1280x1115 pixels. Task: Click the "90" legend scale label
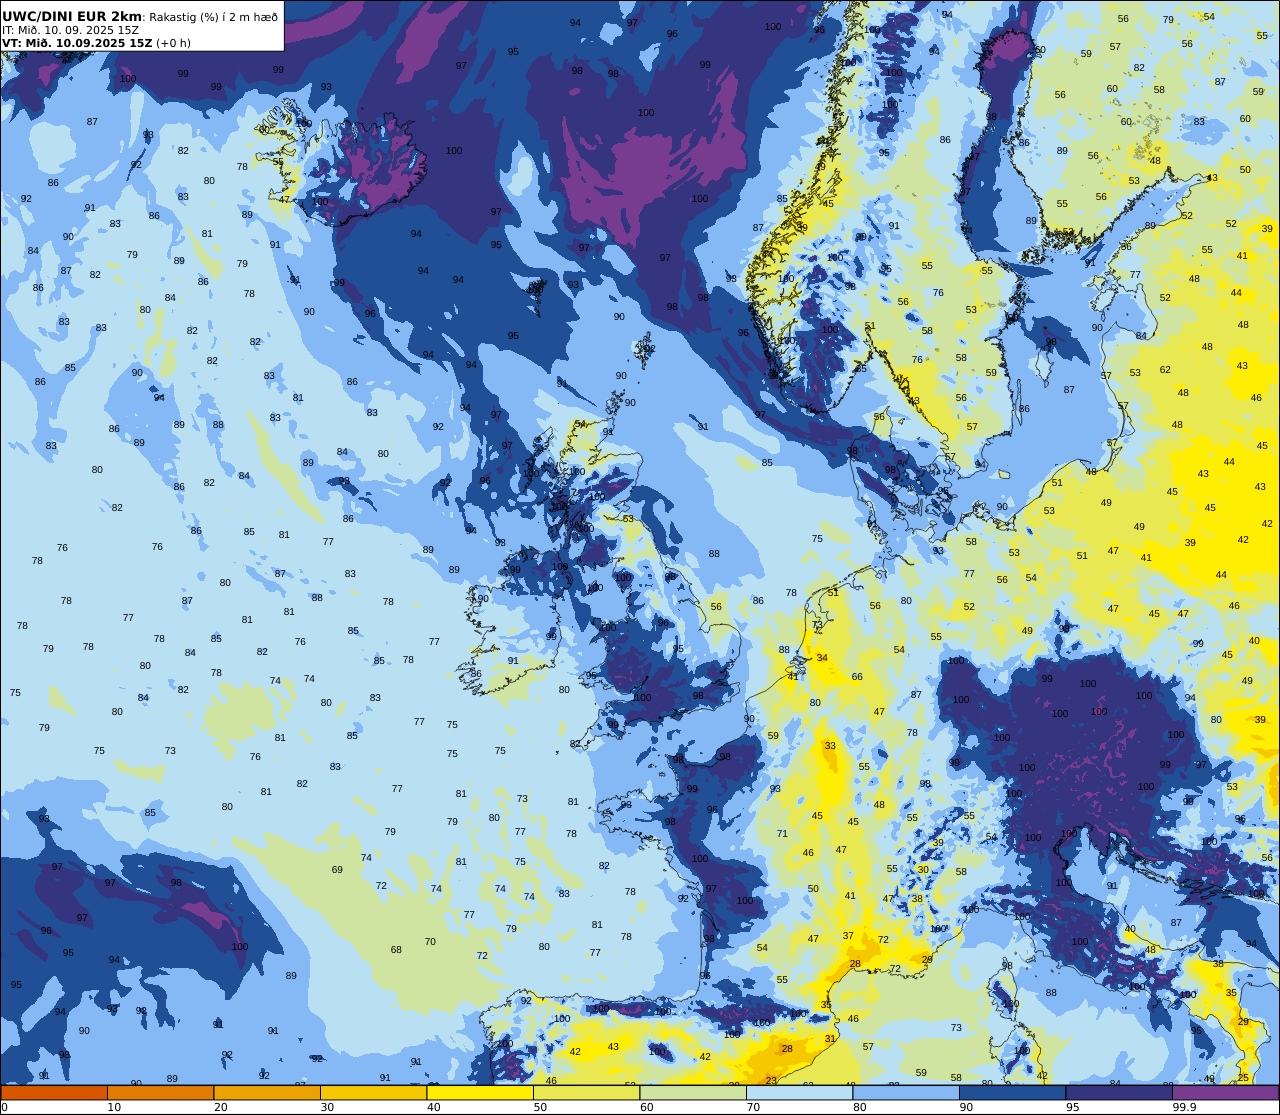tap(966, 1107)
